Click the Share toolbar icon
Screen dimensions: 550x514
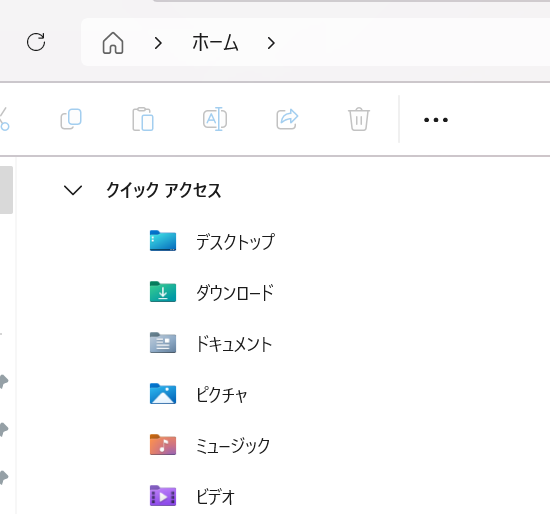(x=287, y=119)
